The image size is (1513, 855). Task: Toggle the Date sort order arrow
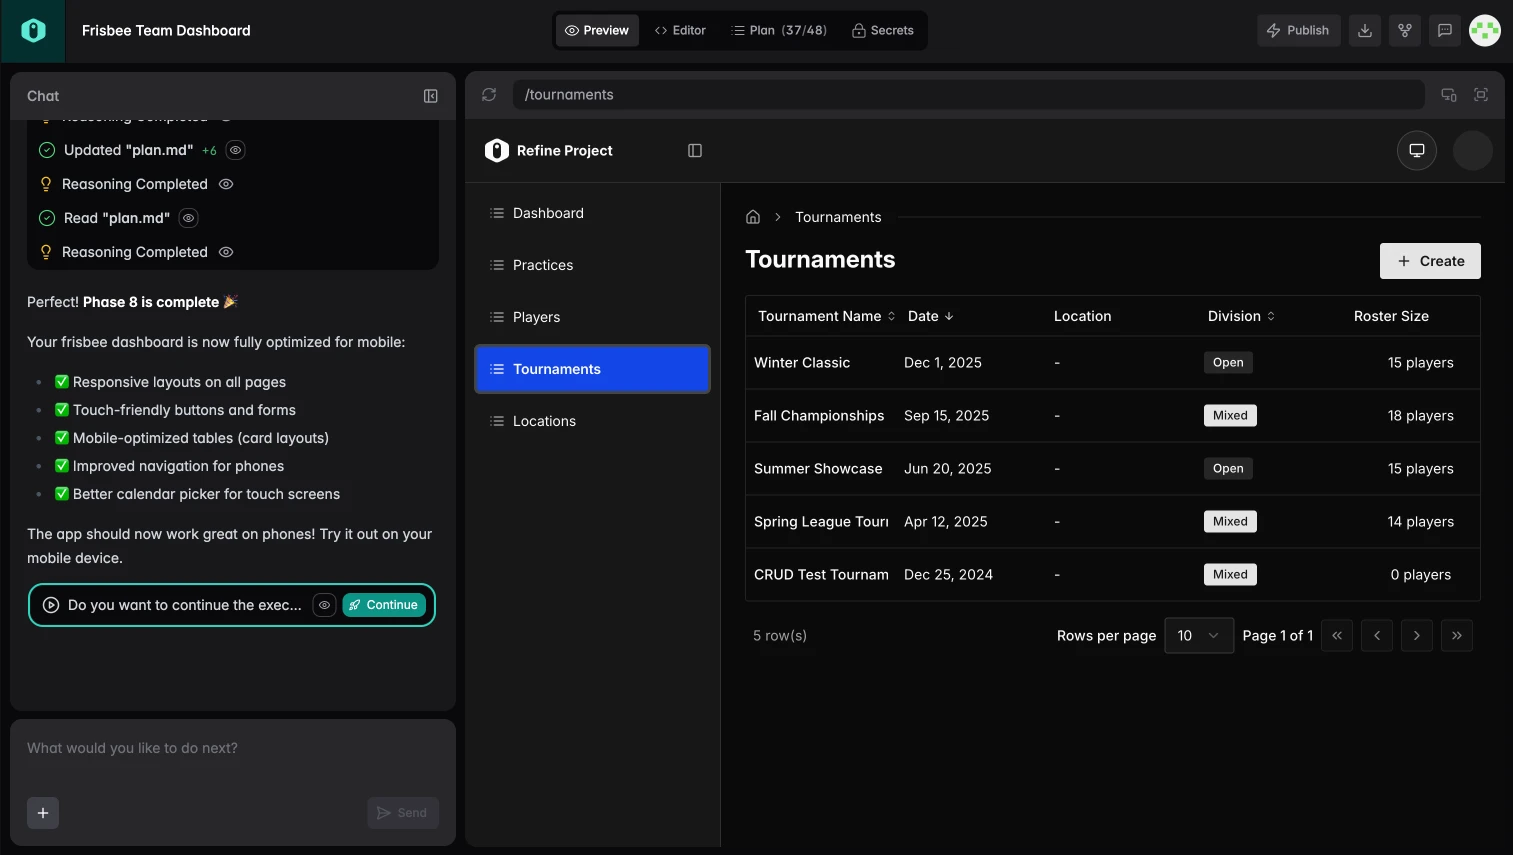(x=950, y=315)
